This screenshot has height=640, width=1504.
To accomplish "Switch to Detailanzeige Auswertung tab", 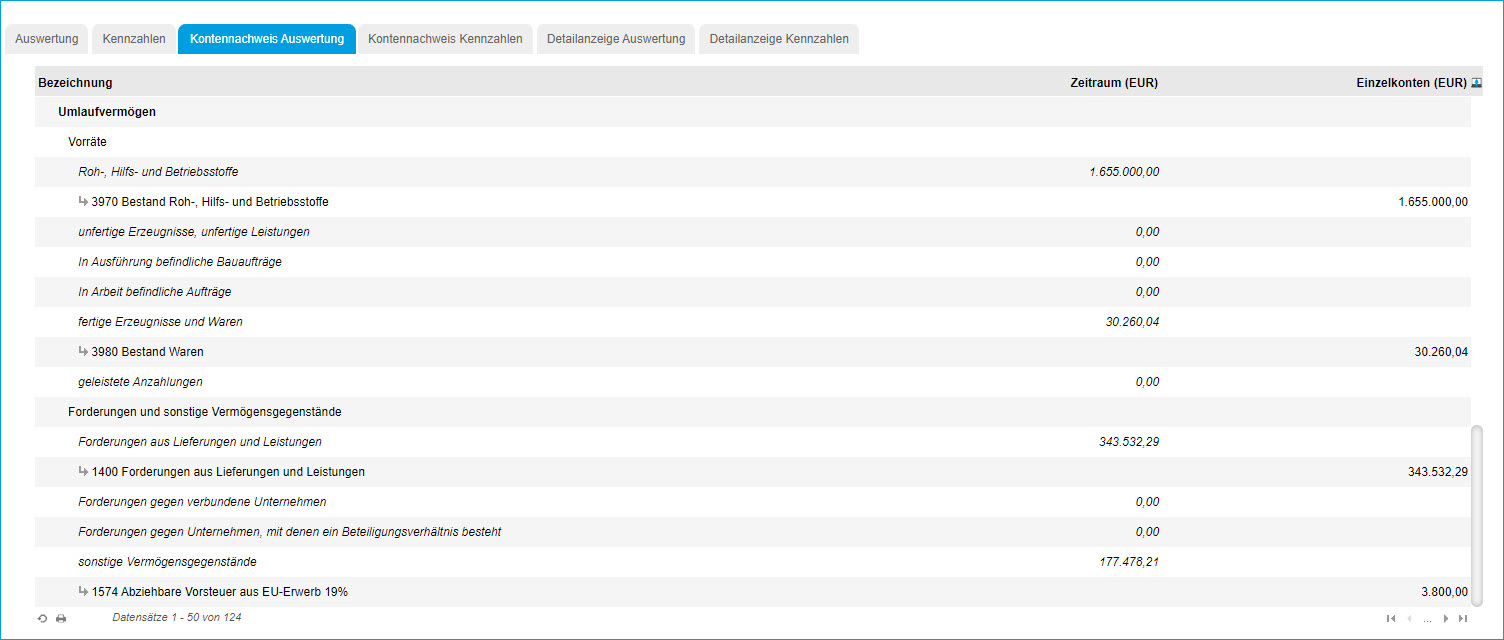I will [x=616, y=39].
